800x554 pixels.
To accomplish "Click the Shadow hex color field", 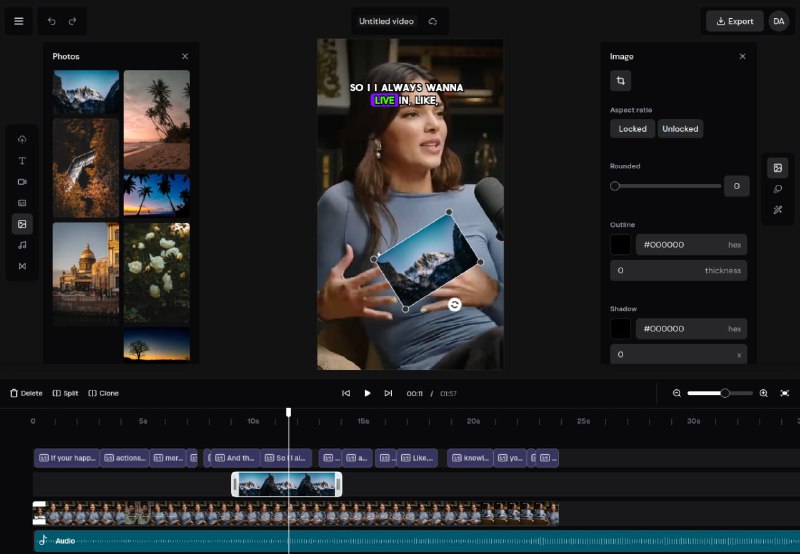I will [691, 329].
